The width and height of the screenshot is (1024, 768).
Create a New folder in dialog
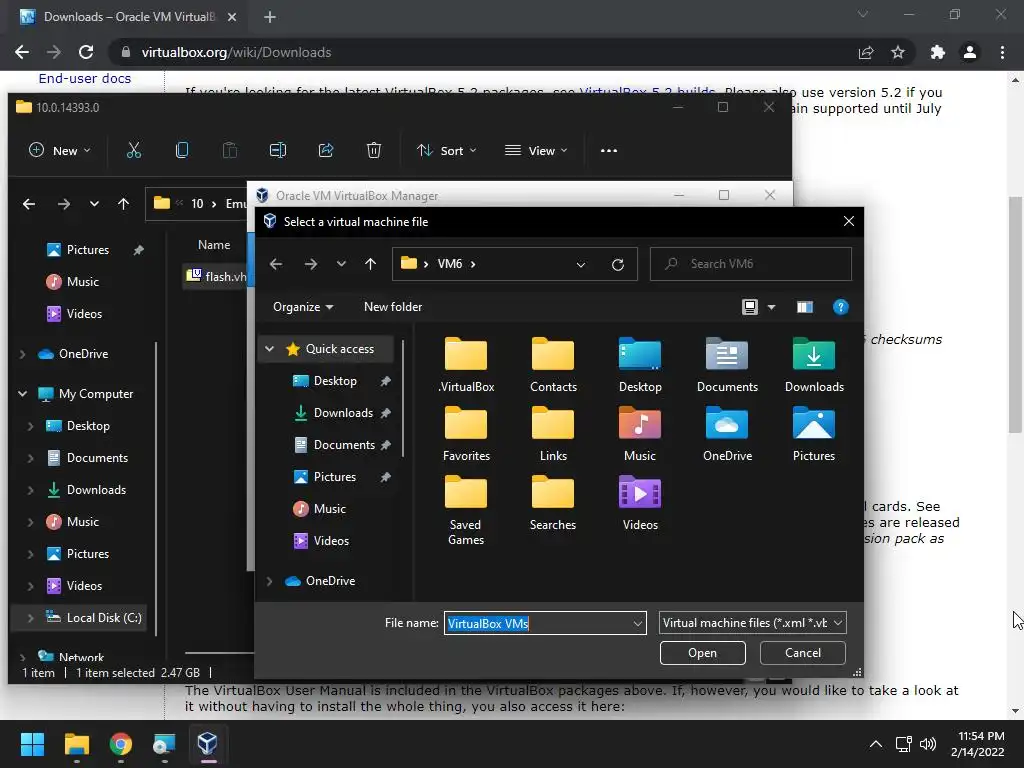(x=393, y=307)
